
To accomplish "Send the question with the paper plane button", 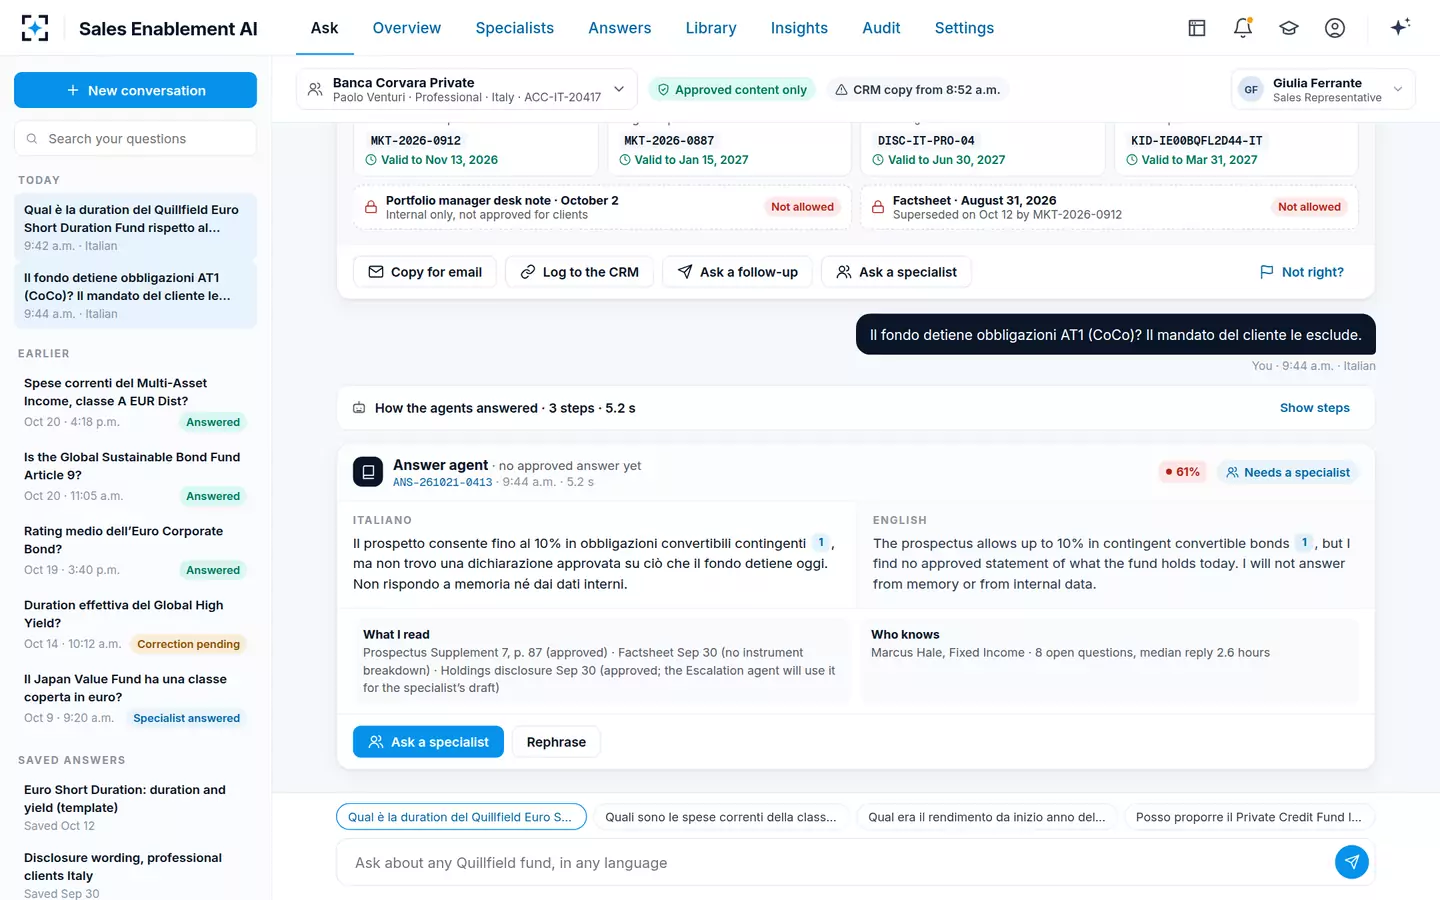I will point(1352,862).
